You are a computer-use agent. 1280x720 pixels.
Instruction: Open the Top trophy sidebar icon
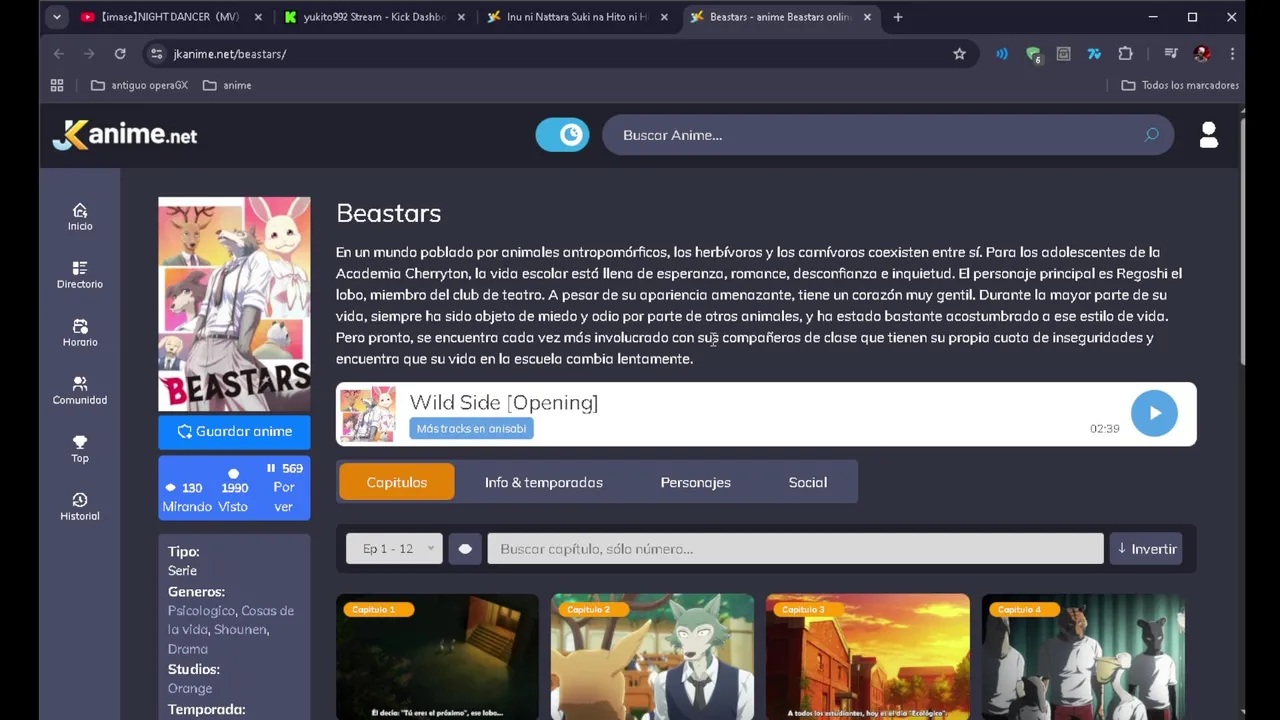click(80, 448)
